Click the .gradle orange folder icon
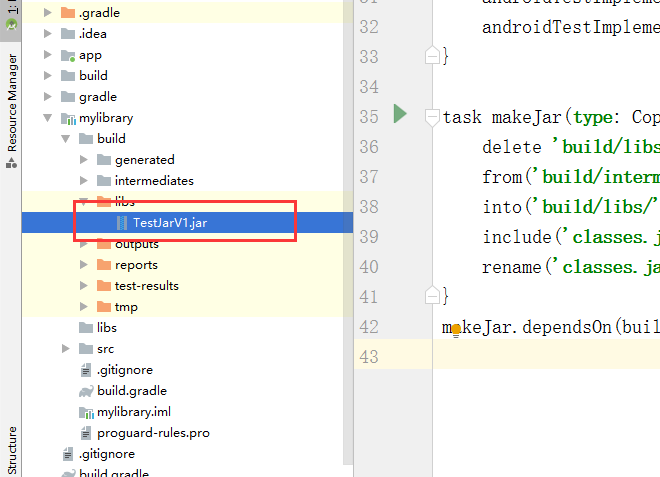This screenshot has width=660, height=477. click(68, 13)
